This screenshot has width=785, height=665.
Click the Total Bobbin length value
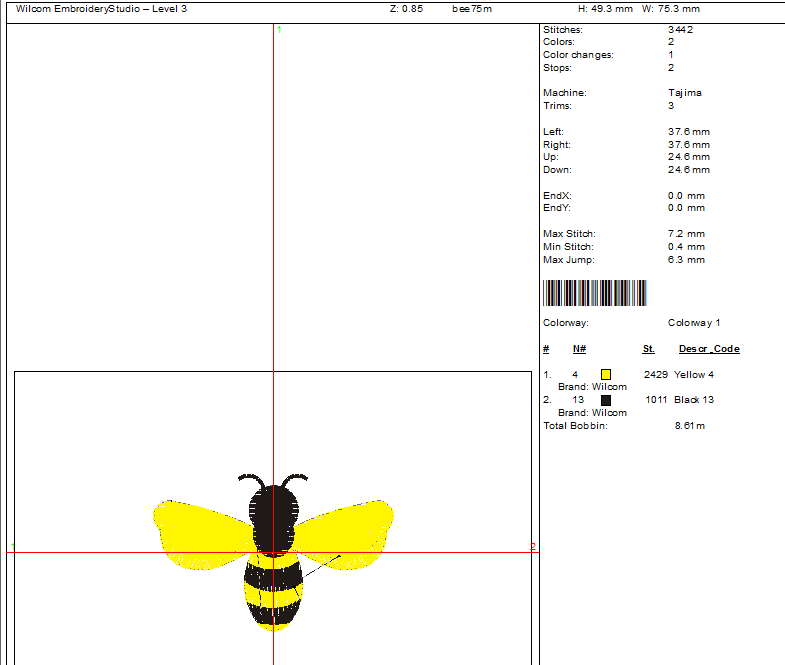690,426
